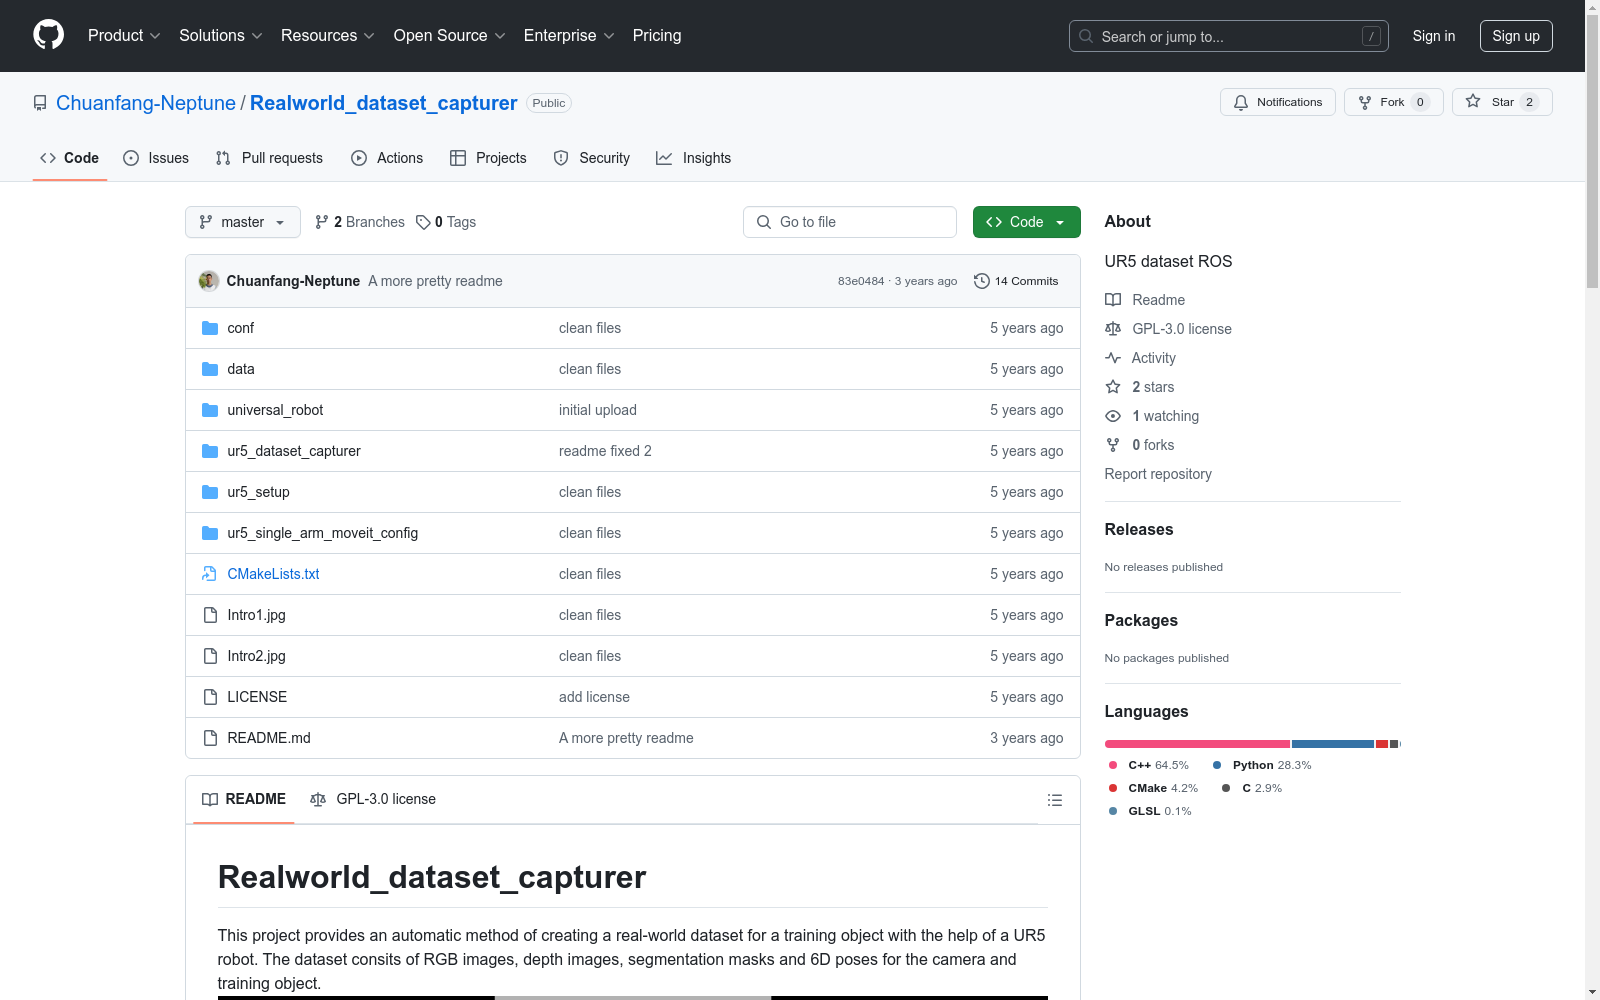Image resolution: width=1600 pixels, height=1000 pixels.
Task: Click the forks icon in About sidebar
Action: tap(1113, 445)
